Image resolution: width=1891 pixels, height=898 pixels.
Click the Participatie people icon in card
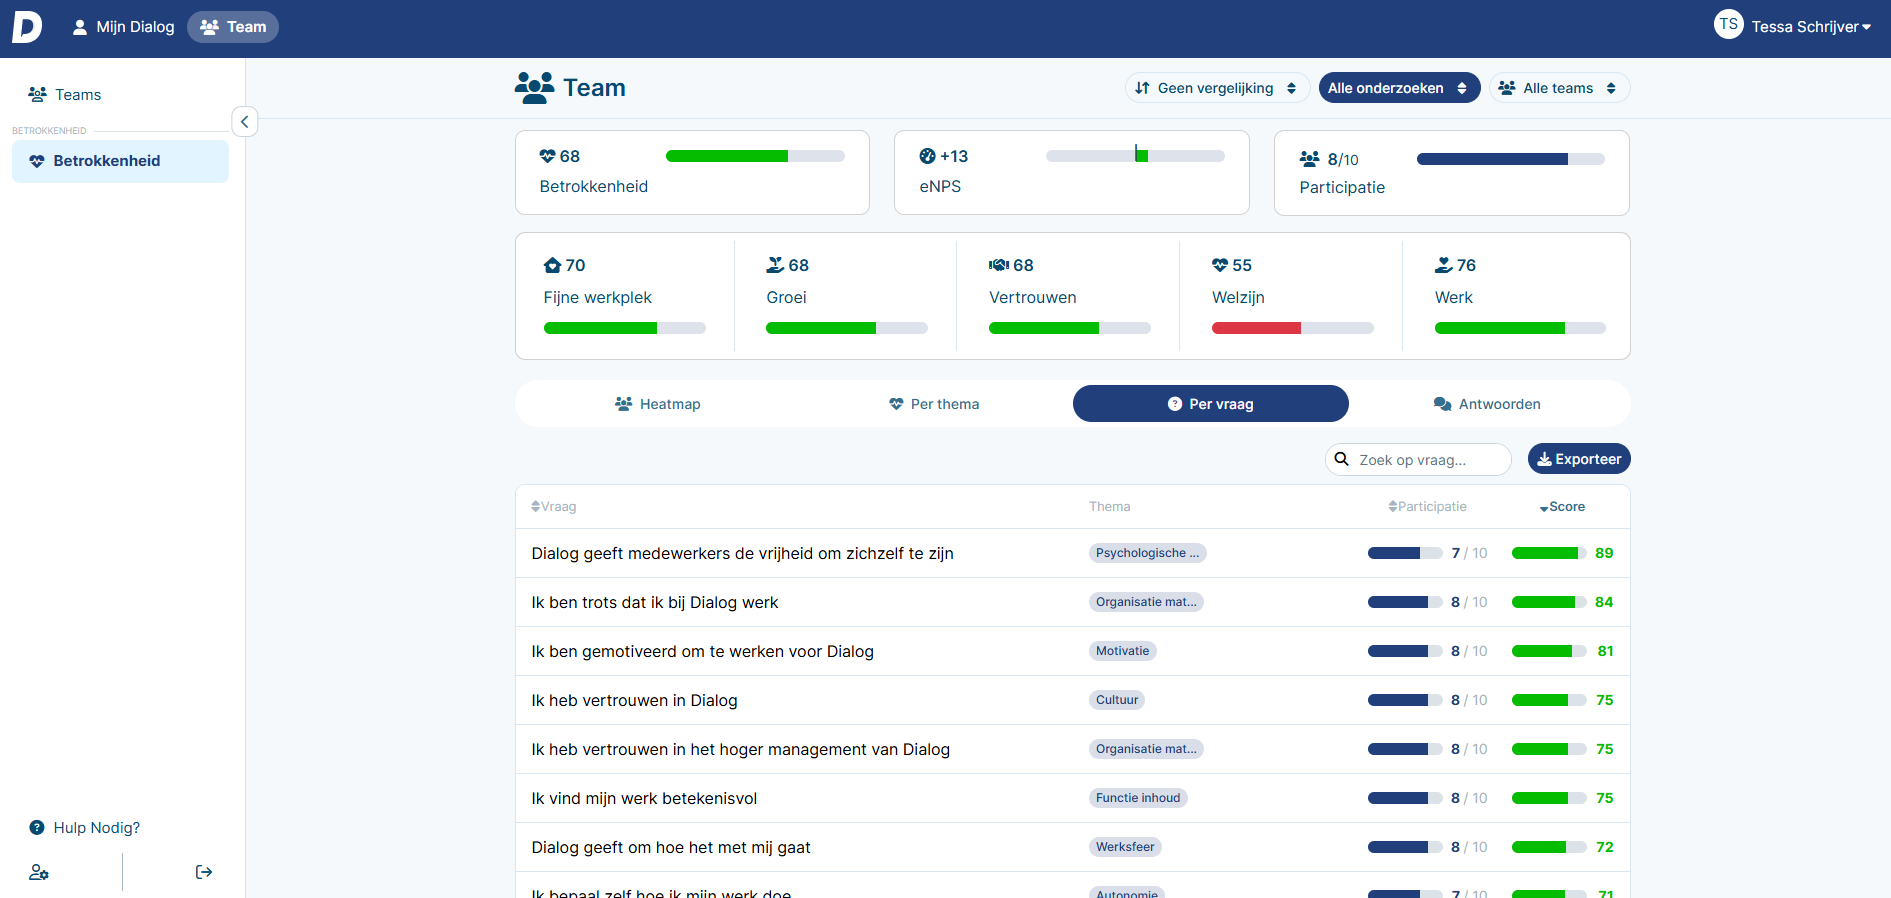(1310, 159)
